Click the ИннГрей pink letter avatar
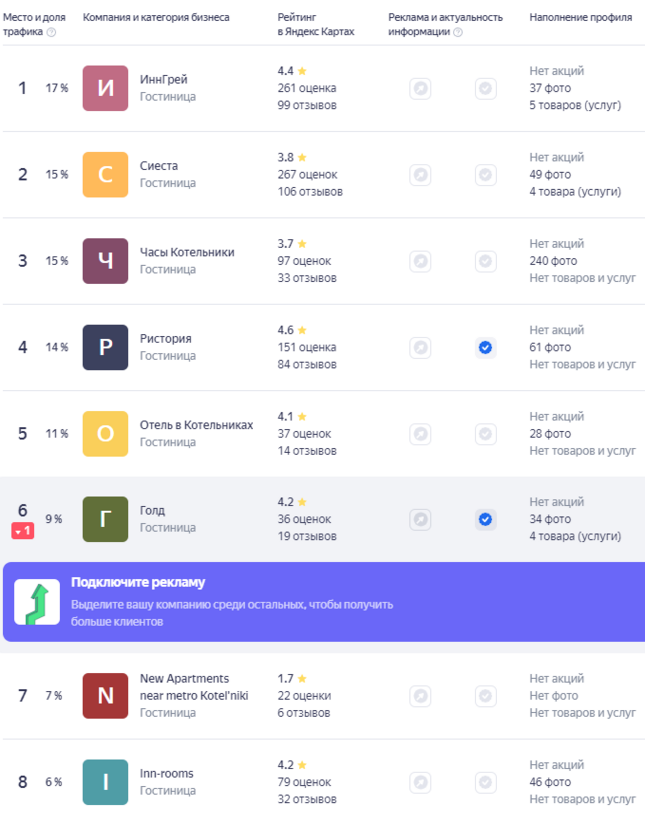The height and width of the screenshot is (825, 645). coord(105,88)
